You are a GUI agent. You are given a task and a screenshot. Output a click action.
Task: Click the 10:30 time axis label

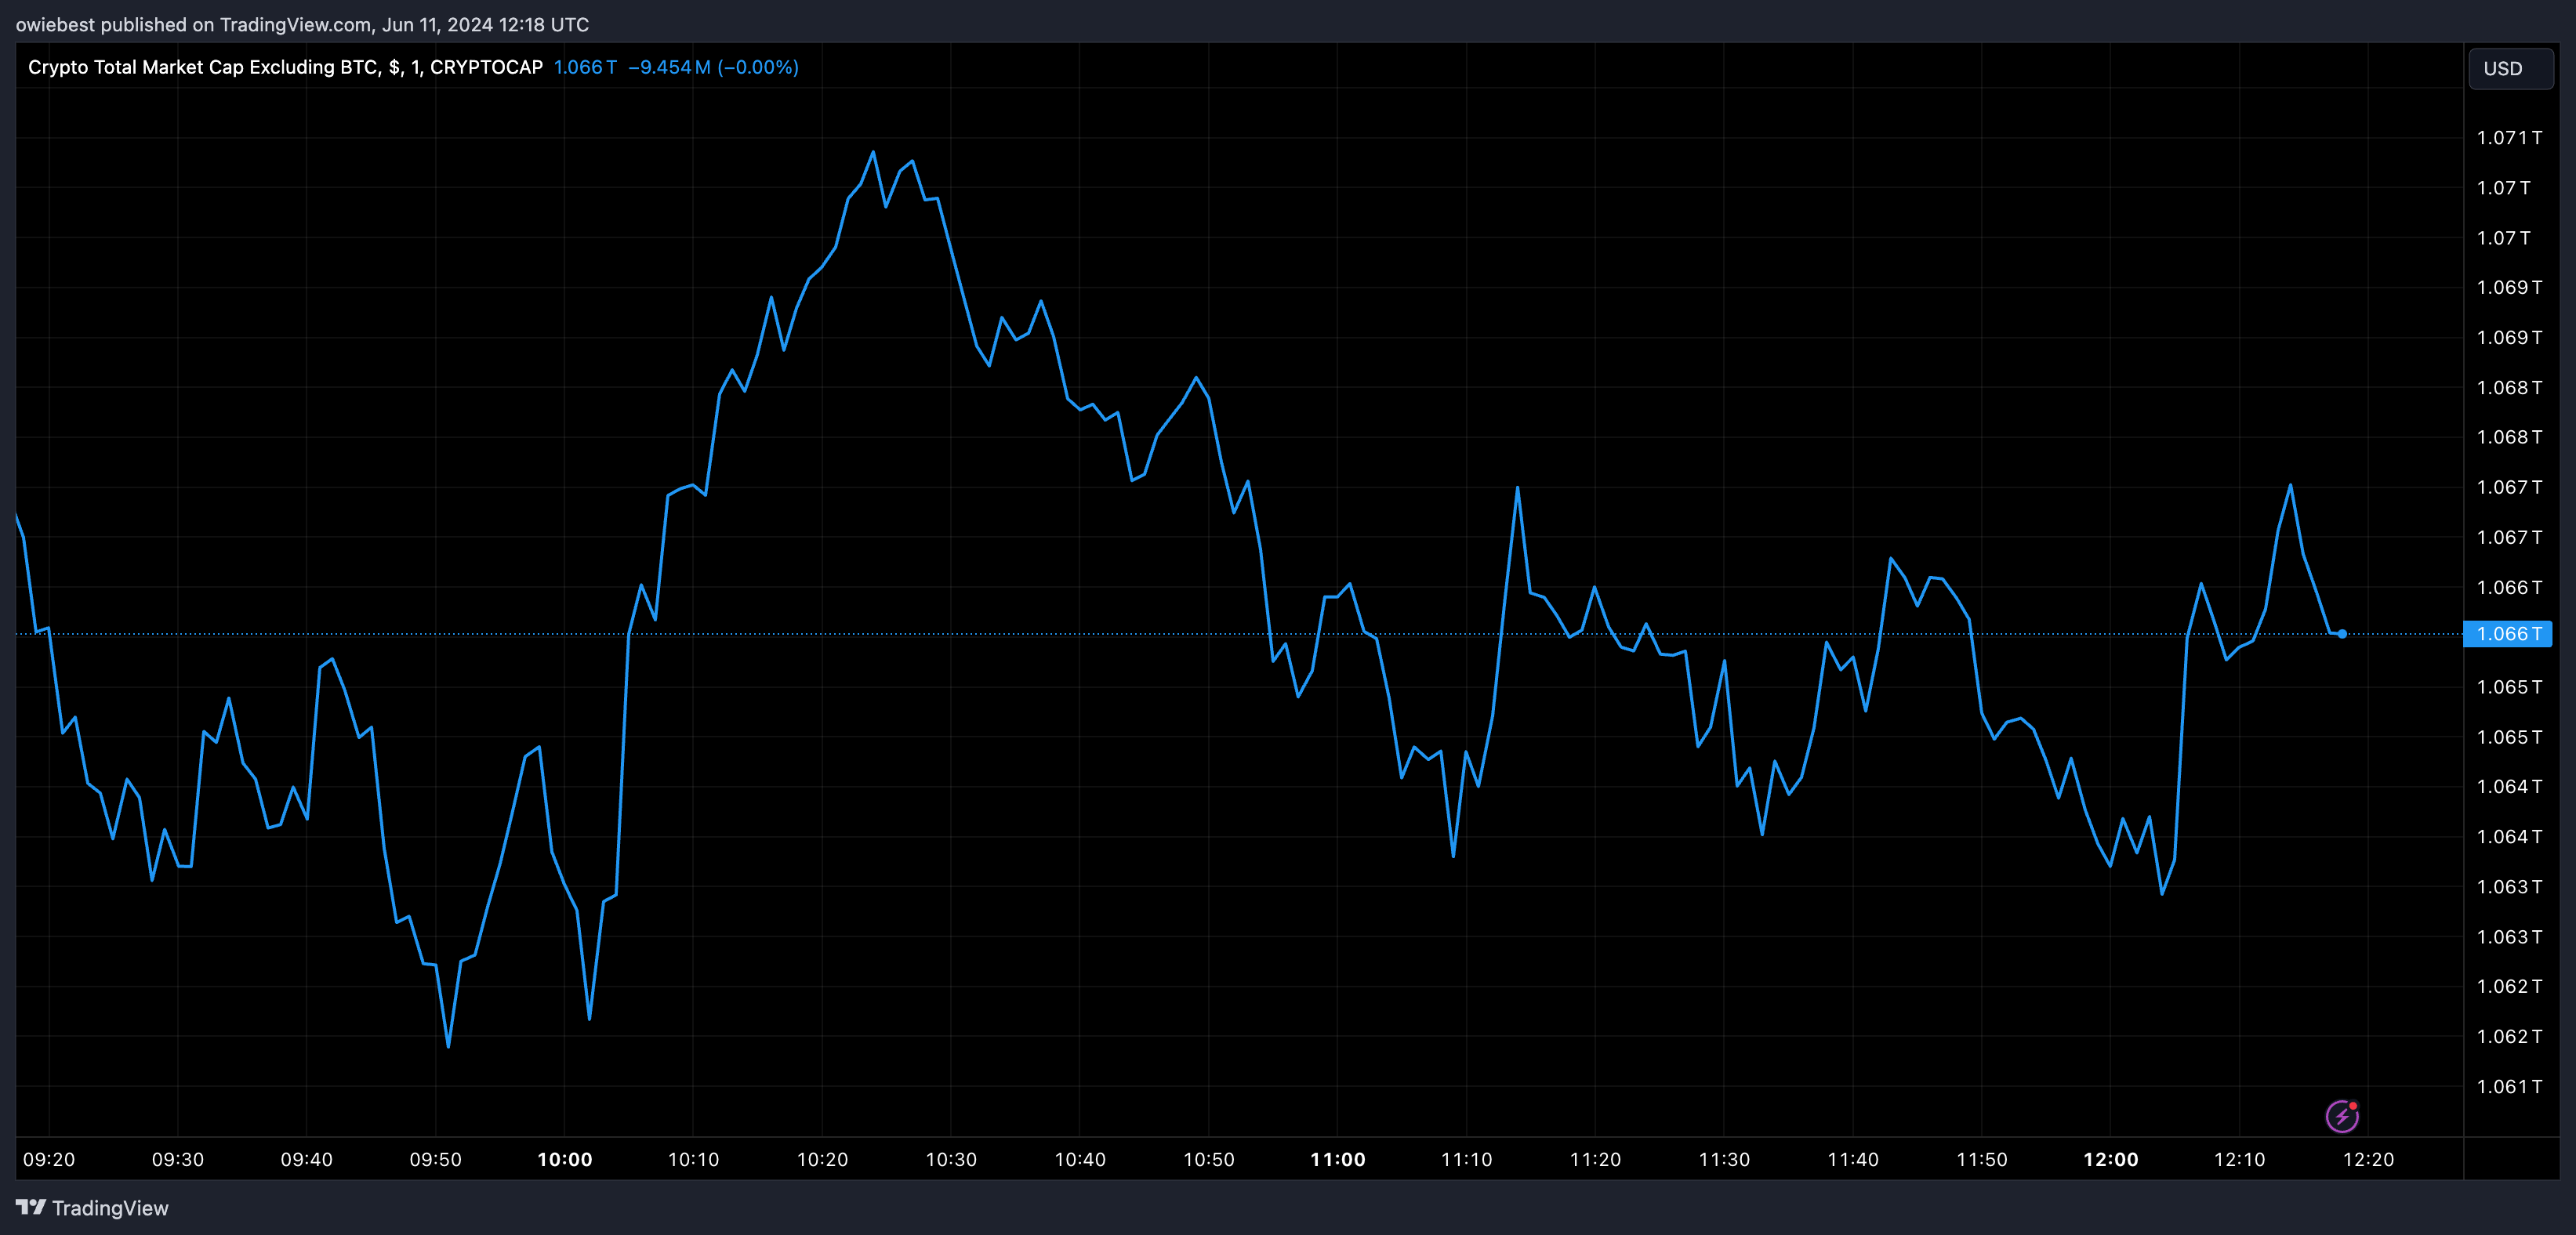pyautogui.click(x=951, y=1159)
